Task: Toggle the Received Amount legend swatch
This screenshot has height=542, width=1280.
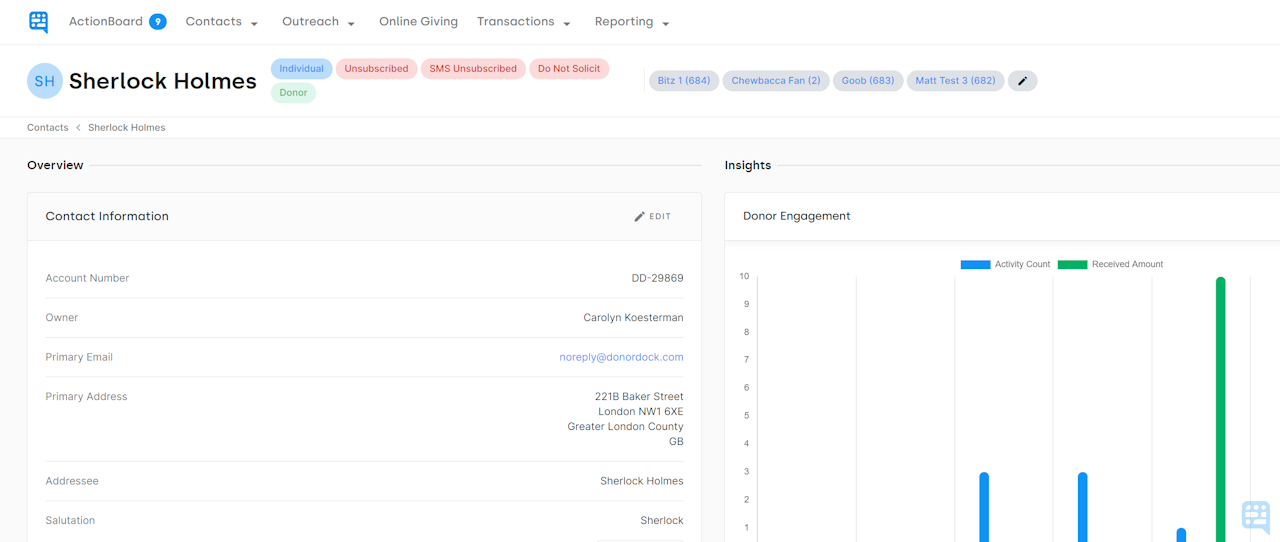Action: pyautogui.click(x=1072, y=264)
